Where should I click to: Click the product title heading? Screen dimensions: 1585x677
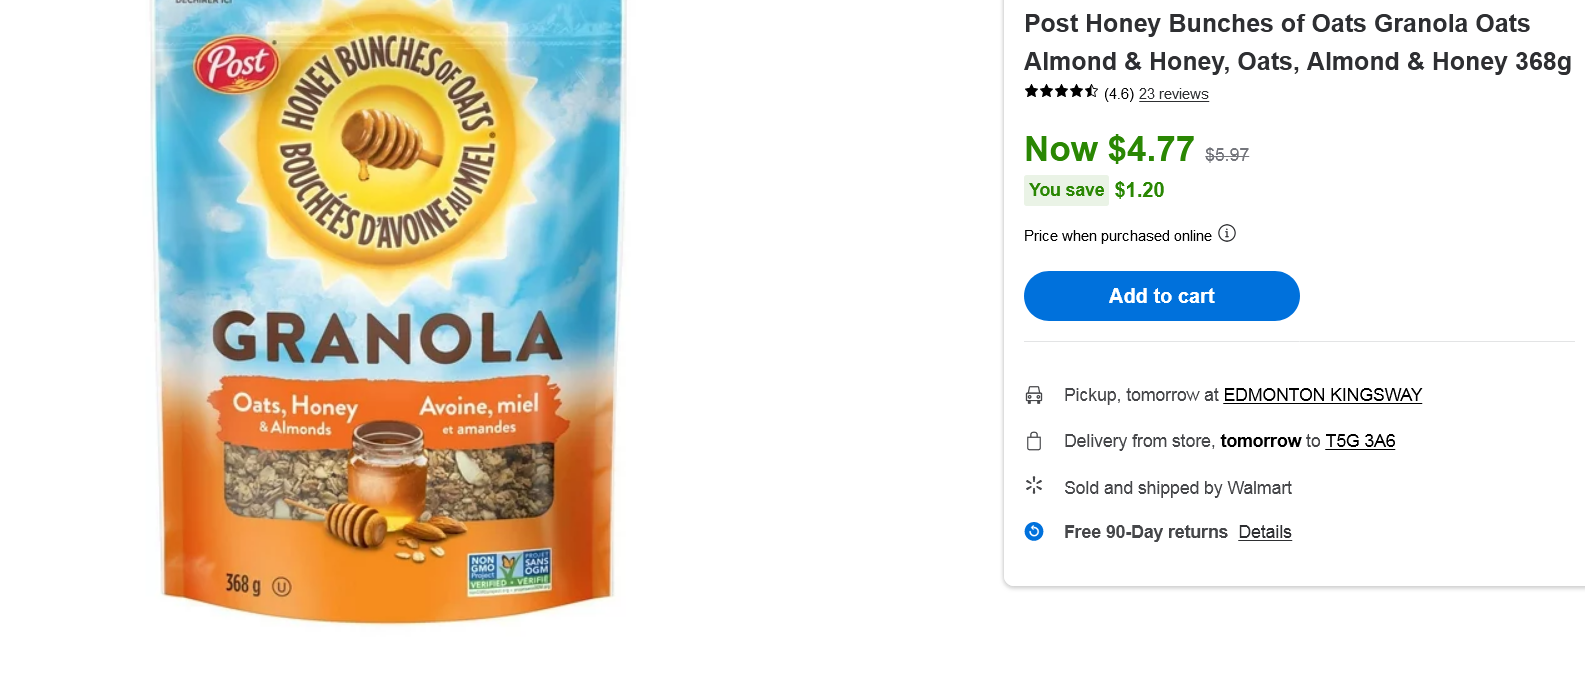1297,42
